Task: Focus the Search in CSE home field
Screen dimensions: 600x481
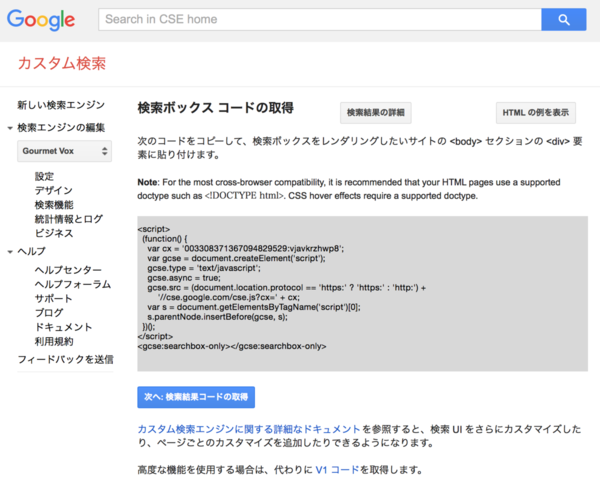Action: tap(320, 20)
